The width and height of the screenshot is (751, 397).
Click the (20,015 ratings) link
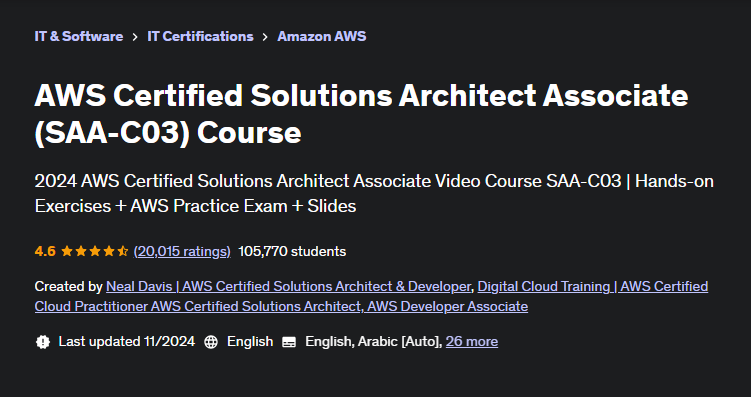(182, 251)
